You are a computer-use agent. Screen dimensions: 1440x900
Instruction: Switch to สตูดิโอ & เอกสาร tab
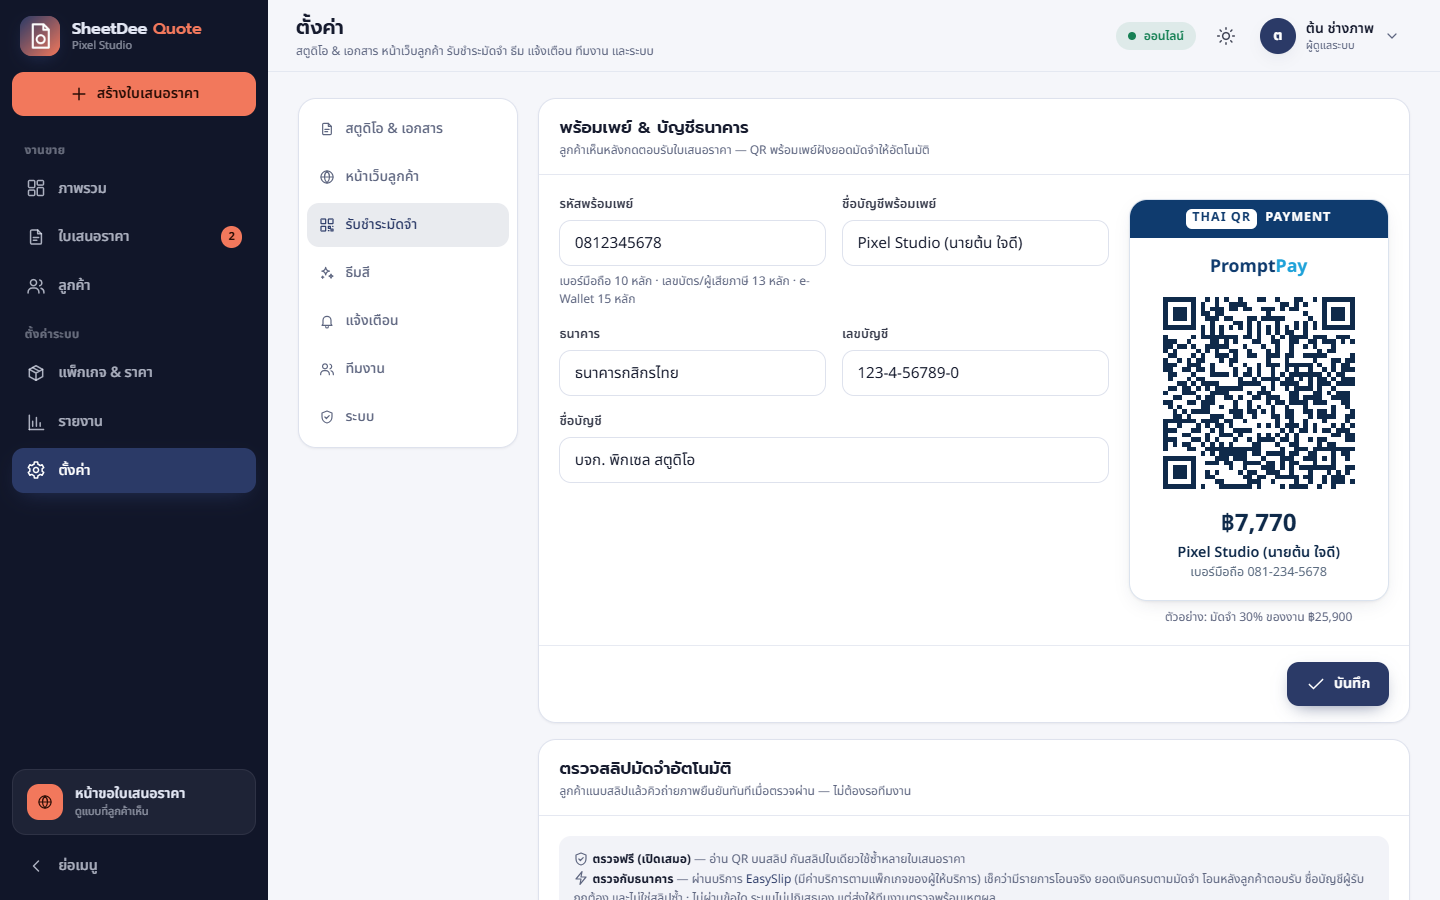click(x=408, y=129)
